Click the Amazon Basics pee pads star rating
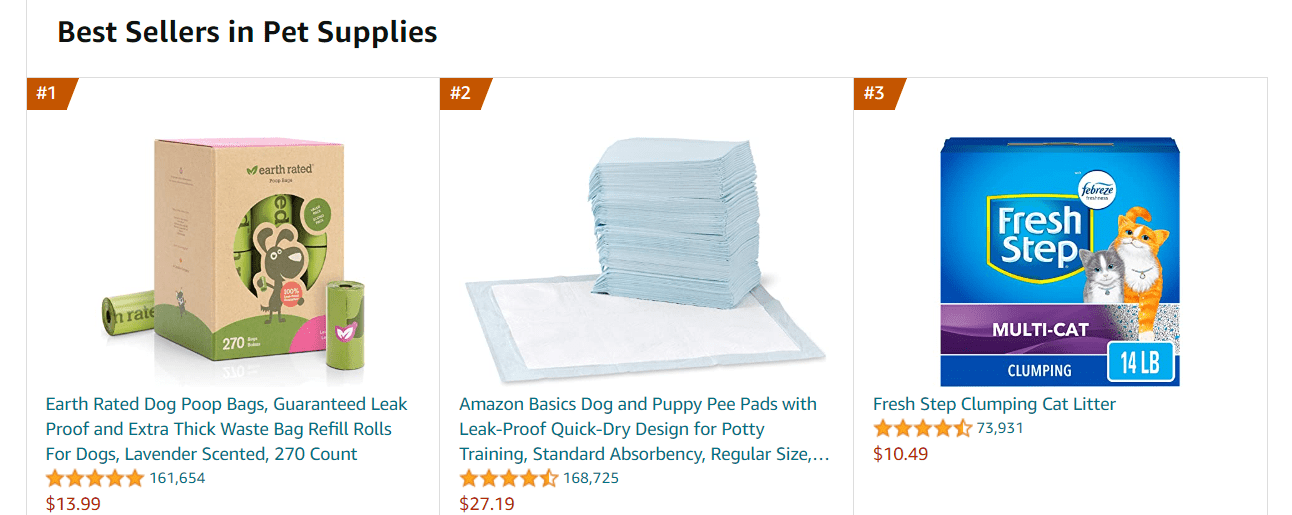Screen dimensions: 1292x515 [508, 478]
